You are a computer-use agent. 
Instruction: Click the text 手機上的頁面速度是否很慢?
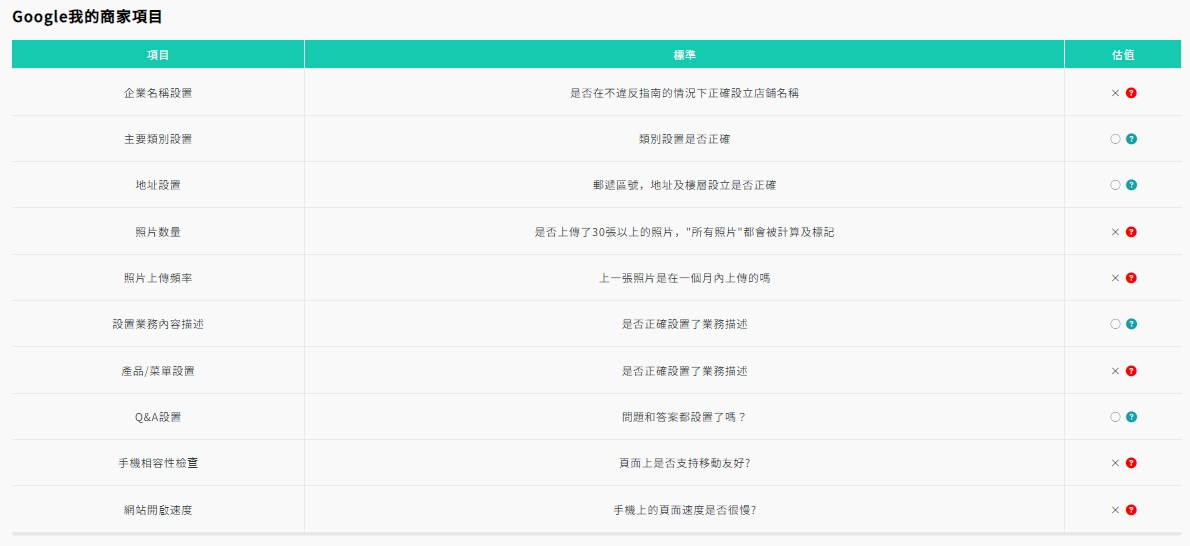coord(685,510)
